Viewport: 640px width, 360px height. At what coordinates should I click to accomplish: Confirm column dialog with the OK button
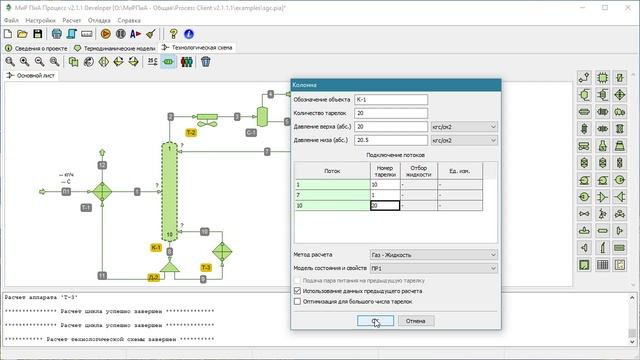click(x=376, y=321)
